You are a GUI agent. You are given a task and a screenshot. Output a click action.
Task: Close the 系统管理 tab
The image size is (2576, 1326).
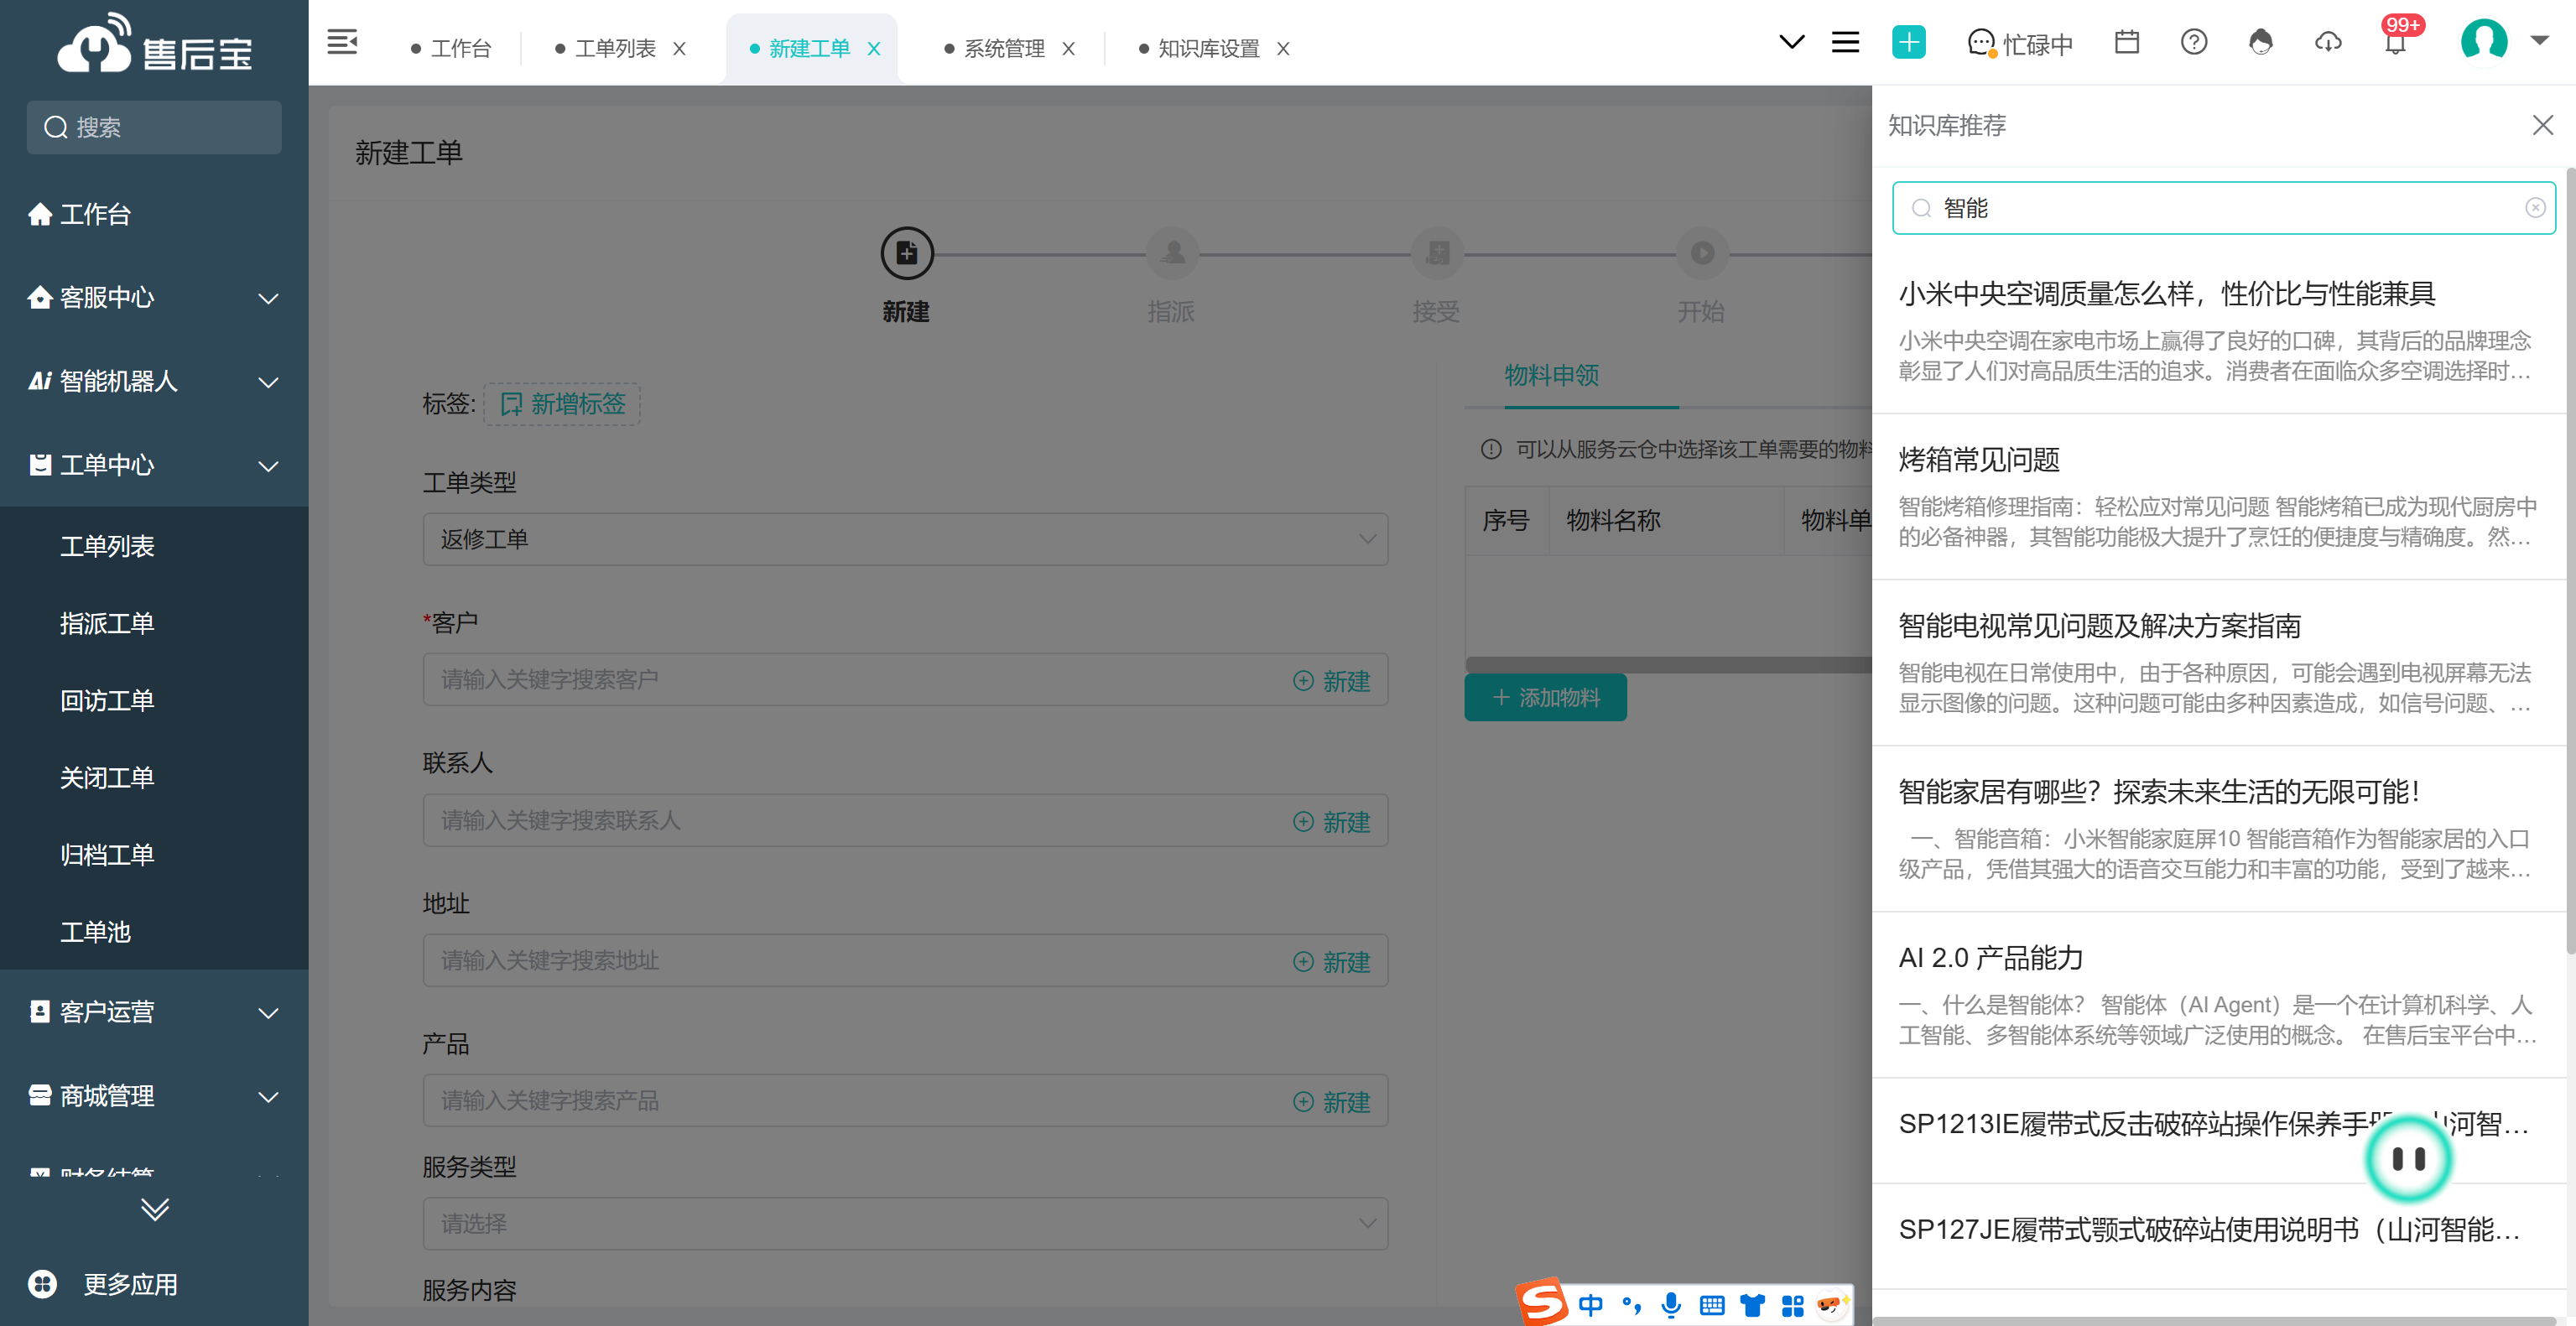point(1068,48)
